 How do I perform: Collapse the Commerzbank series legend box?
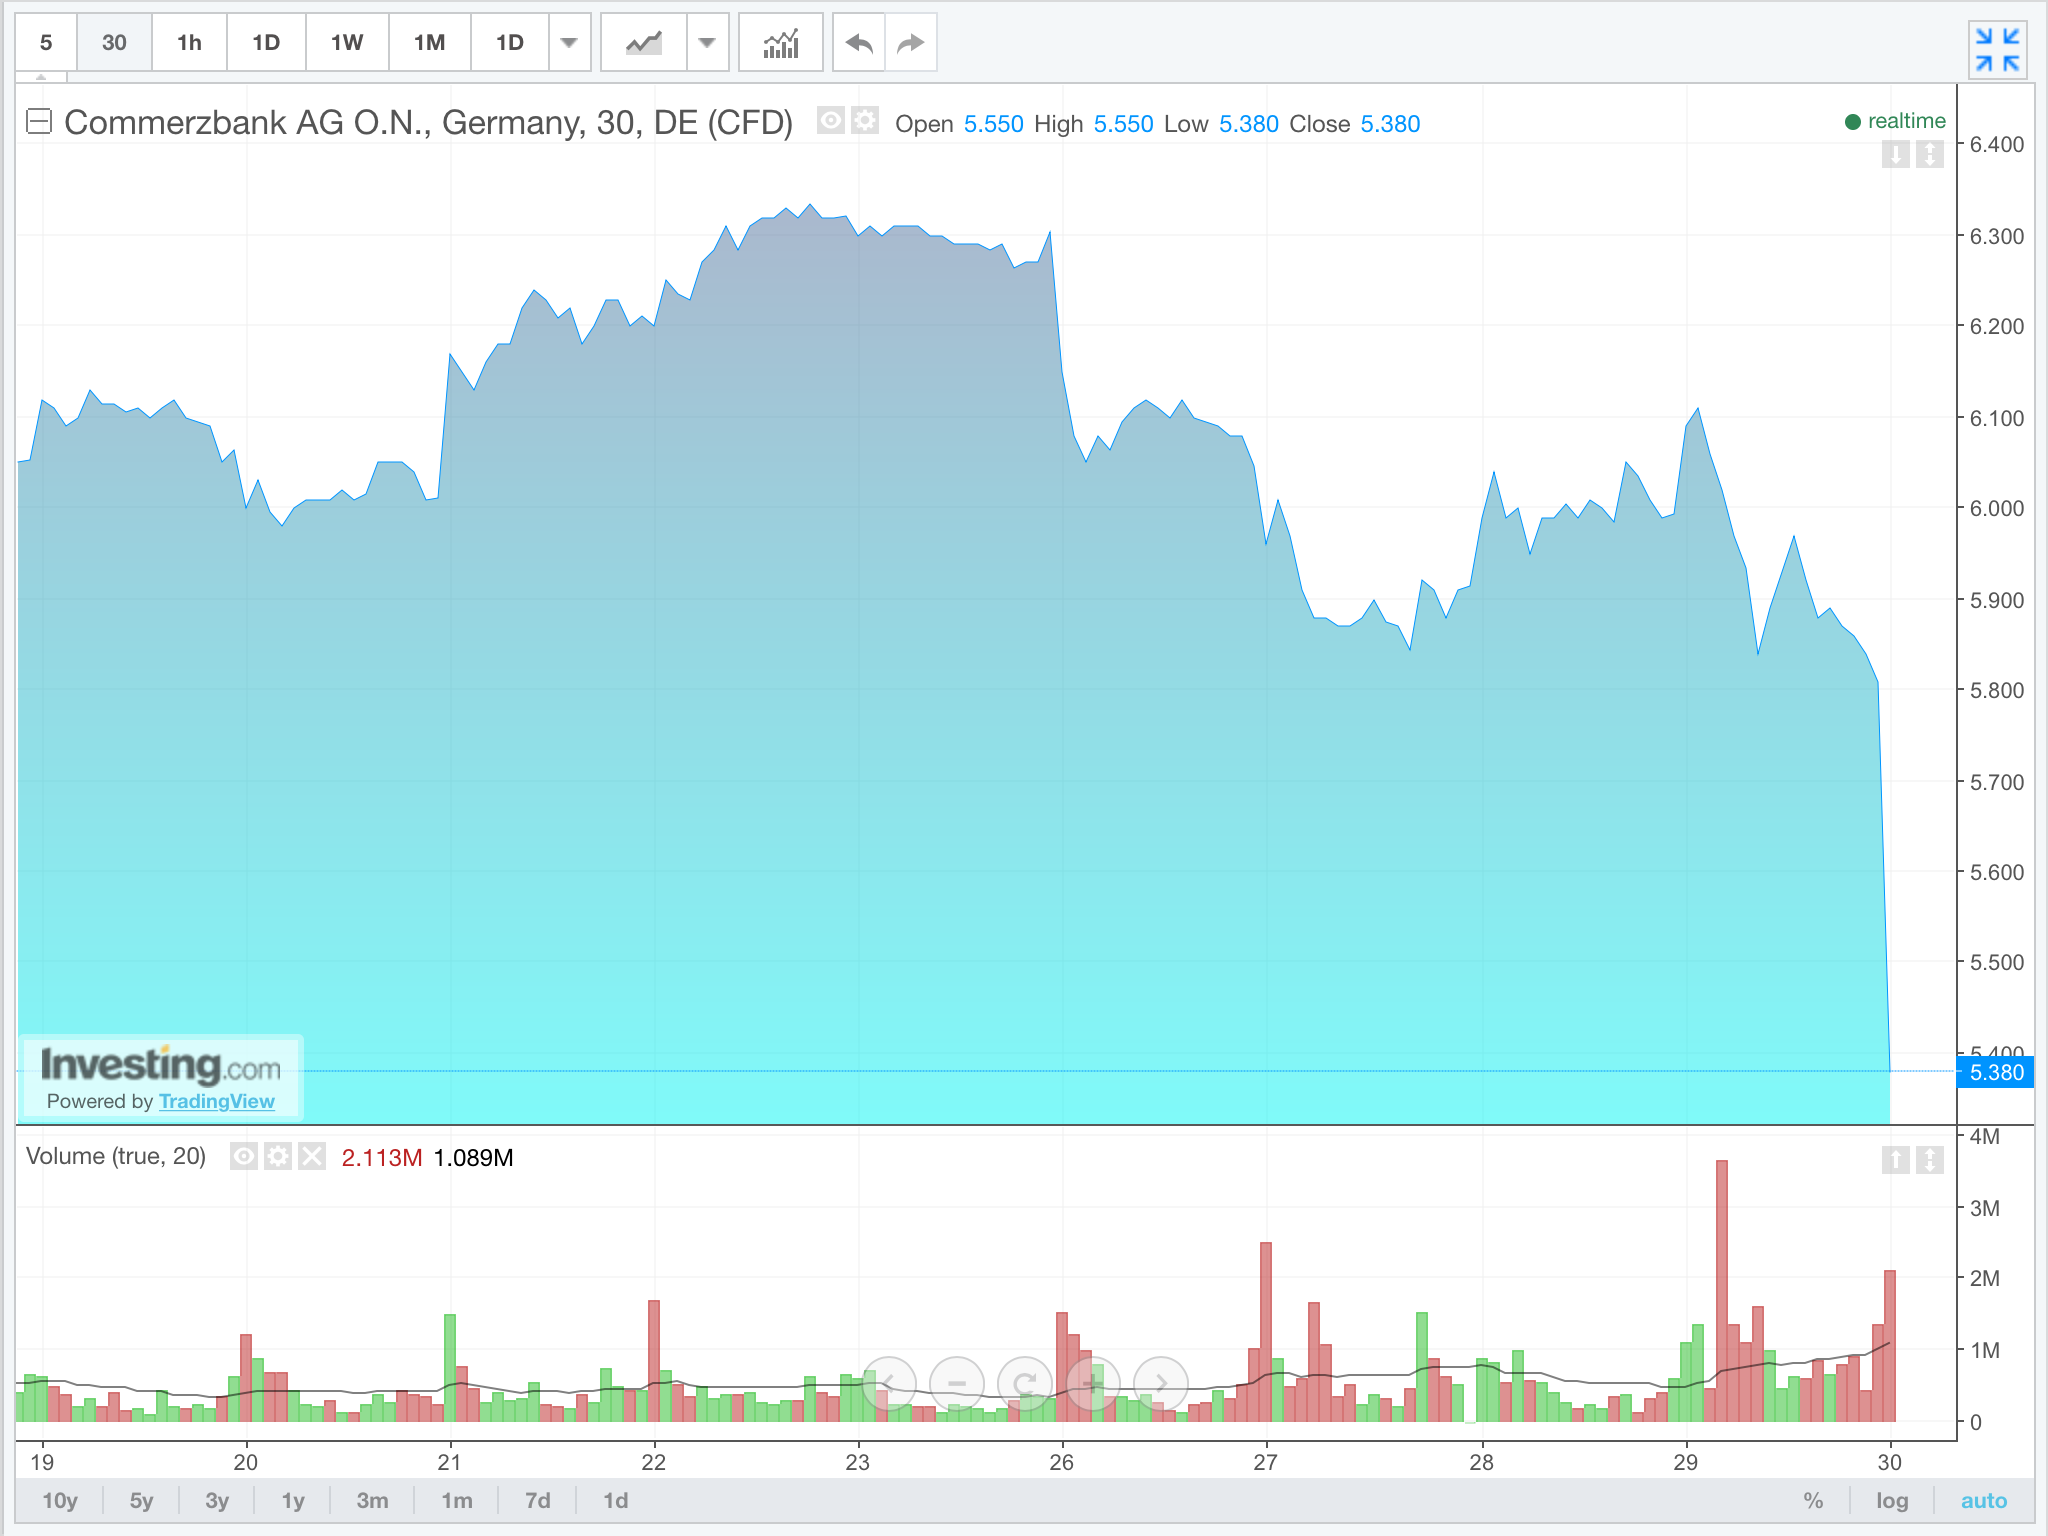tap(39, 122)
